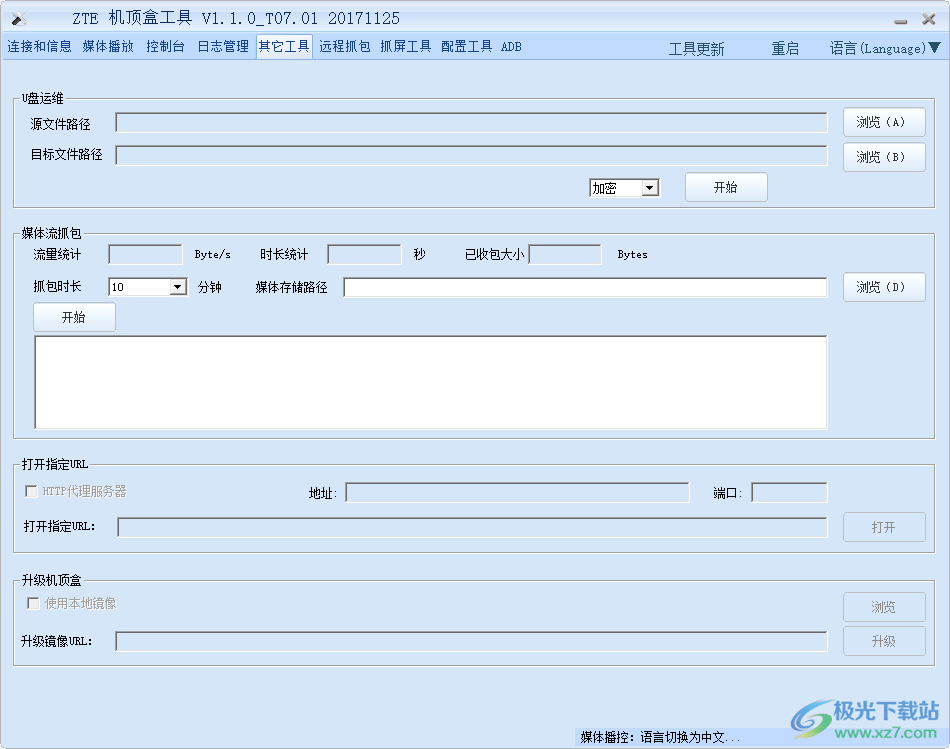
Task: Open the 语言(Language) dropdown menu
Action: 885,48
